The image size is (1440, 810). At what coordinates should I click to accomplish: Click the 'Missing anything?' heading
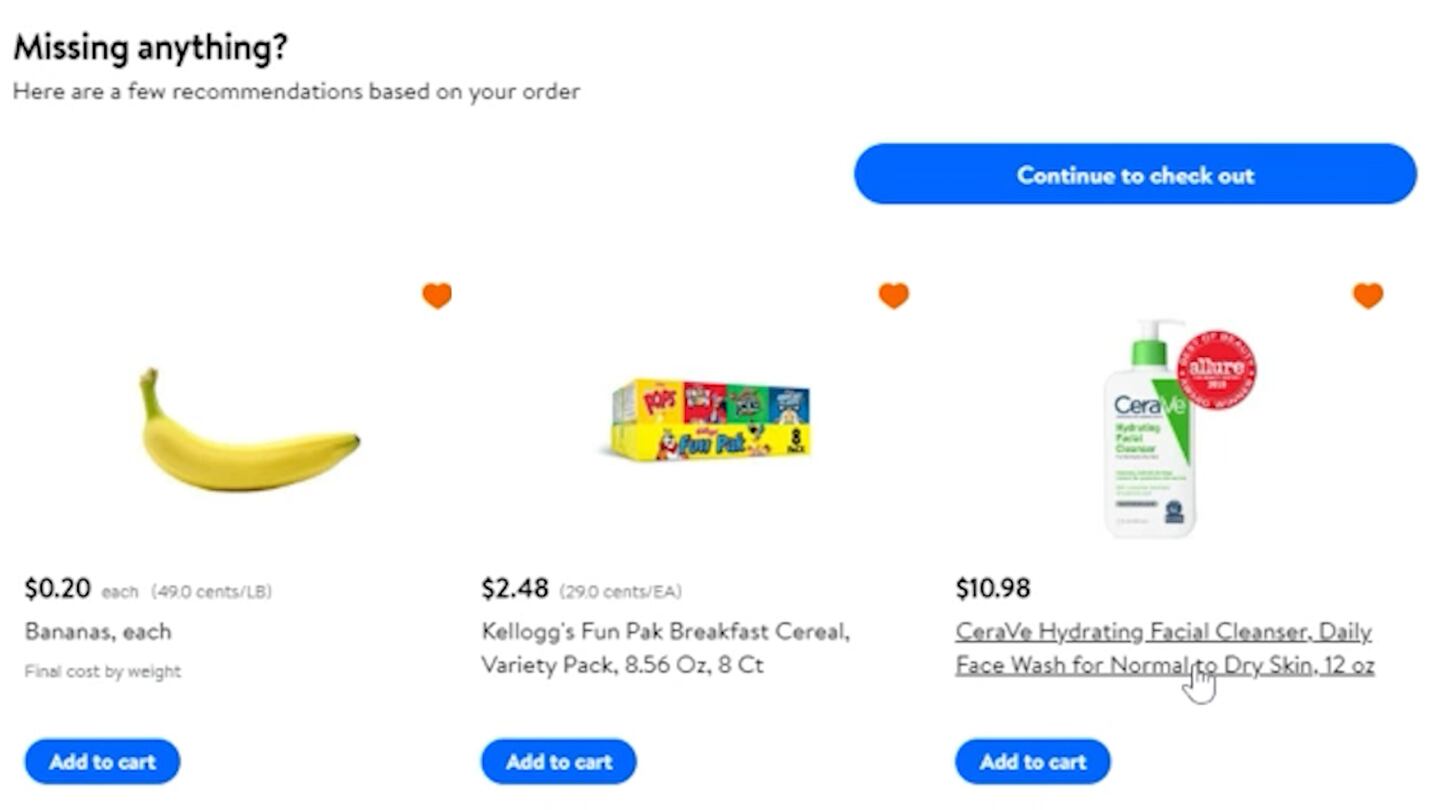[150, 47]
